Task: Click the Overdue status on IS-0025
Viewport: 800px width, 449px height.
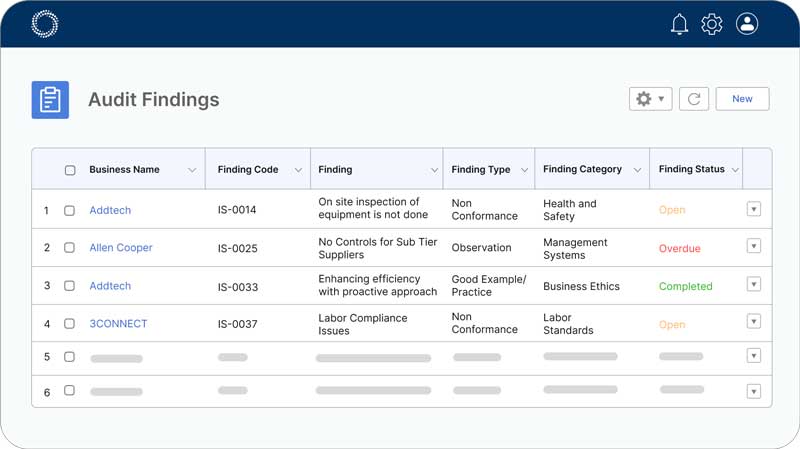Action: tap(680, 248)
